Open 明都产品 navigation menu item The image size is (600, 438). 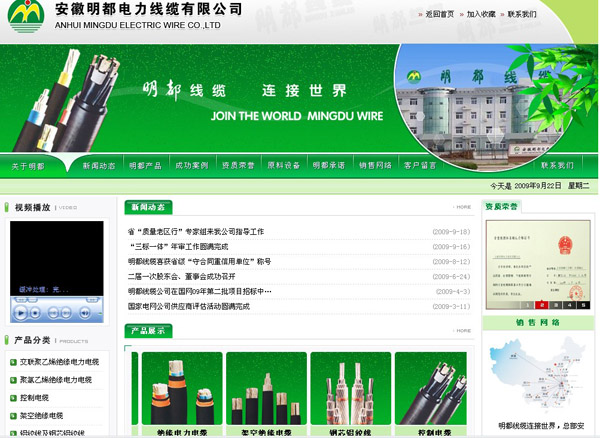point(145,166)
